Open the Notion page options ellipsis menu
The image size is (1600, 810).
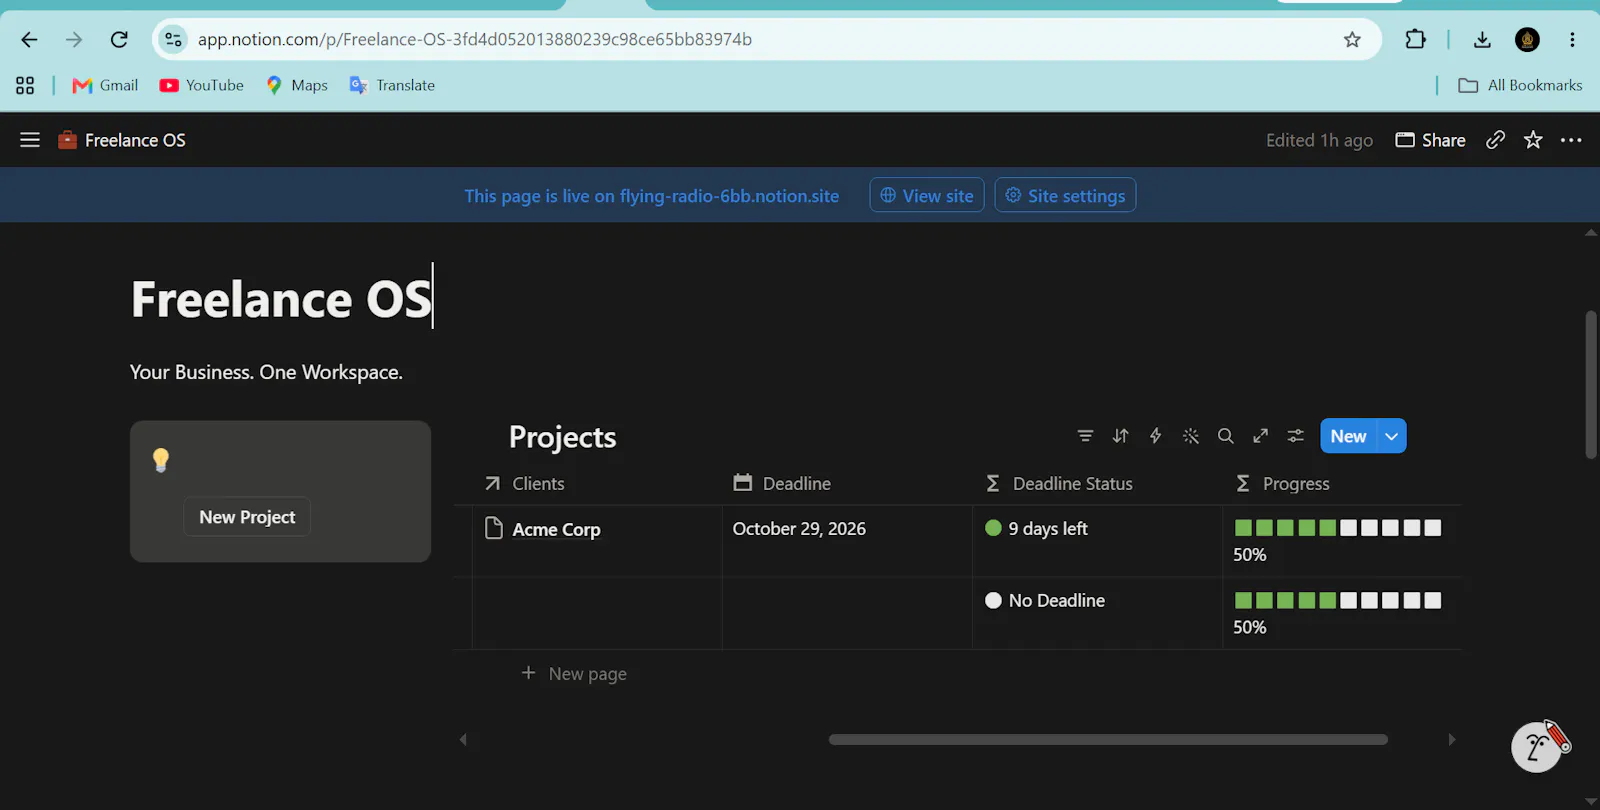(x=1571, y=140)
